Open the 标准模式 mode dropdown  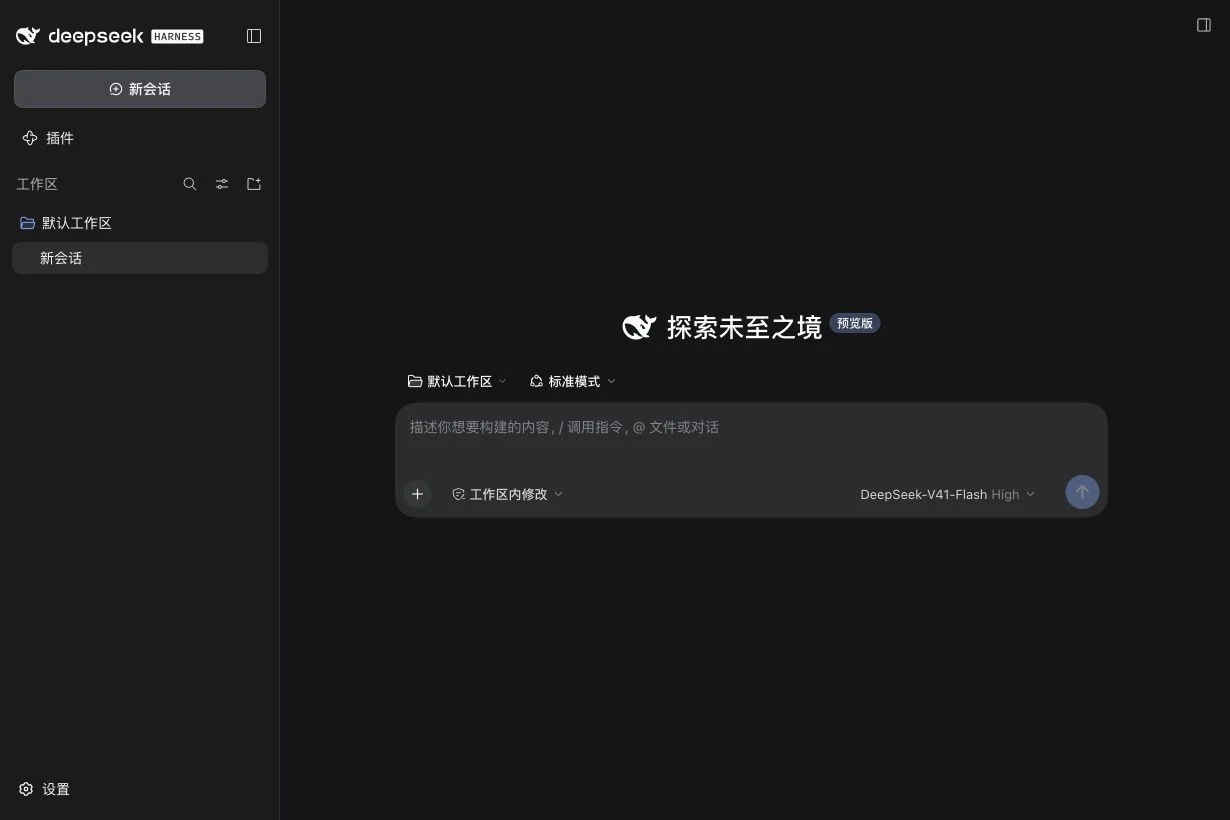[573, 381]
